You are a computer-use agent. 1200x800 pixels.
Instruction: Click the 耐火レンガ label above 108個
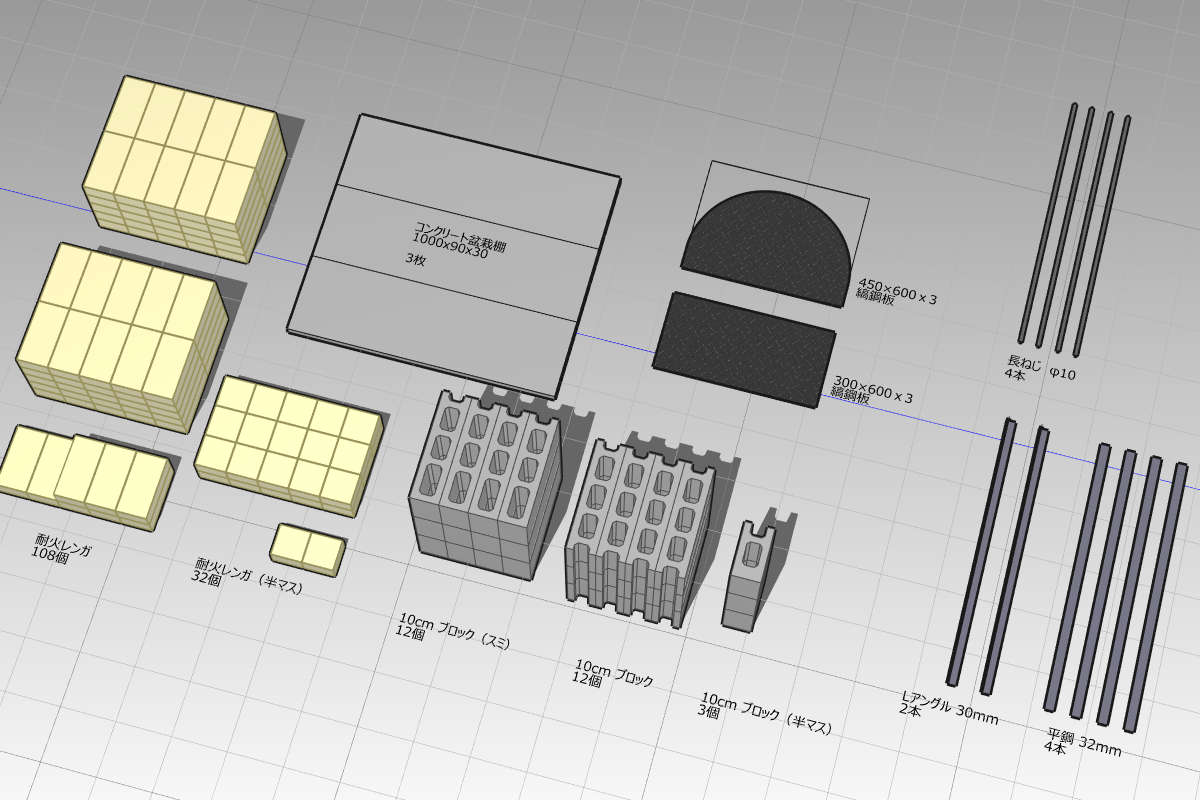pos(63,546)
